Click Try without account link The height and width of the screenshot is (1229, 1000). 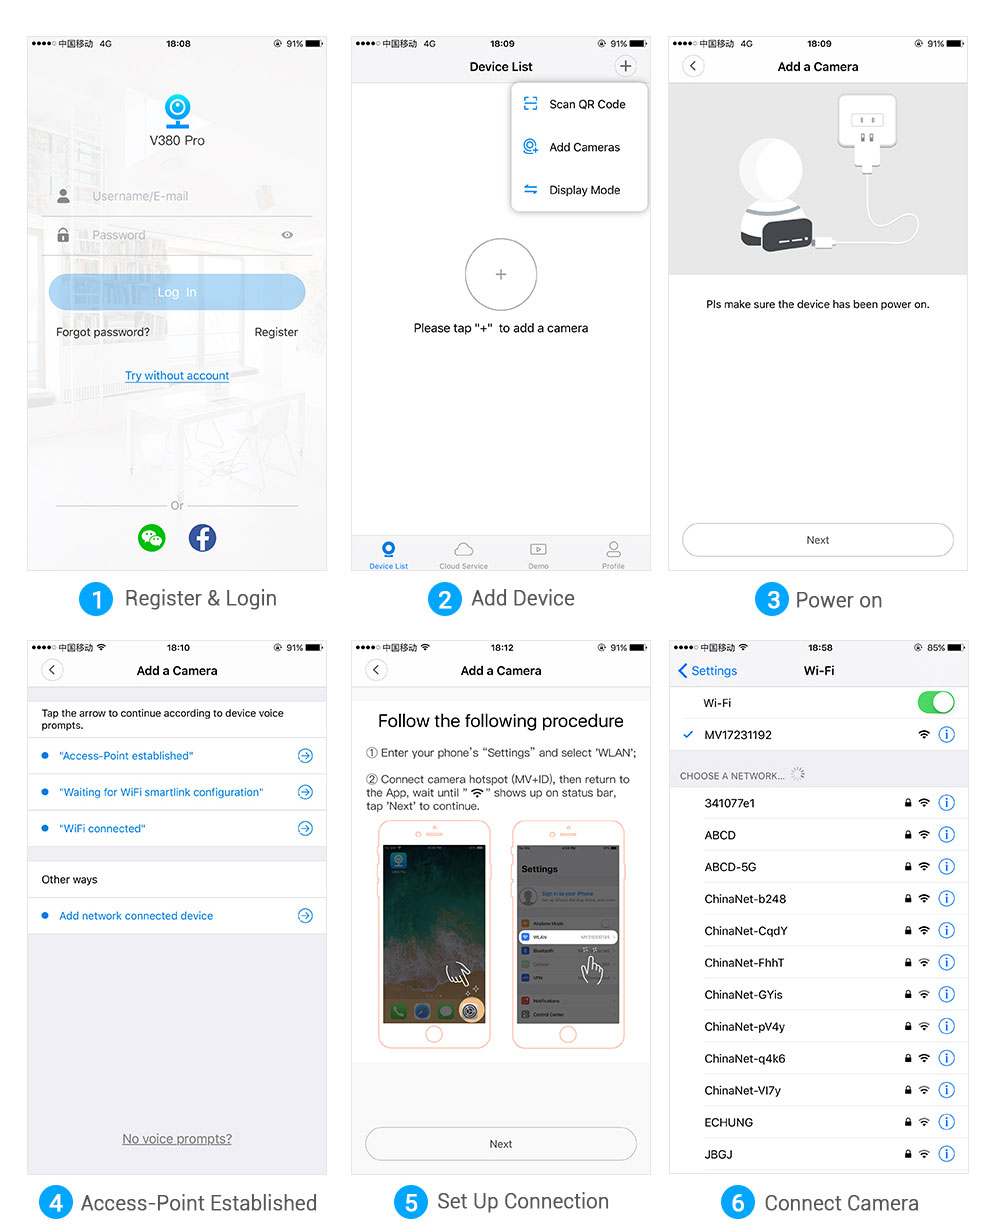pos(177,376)
